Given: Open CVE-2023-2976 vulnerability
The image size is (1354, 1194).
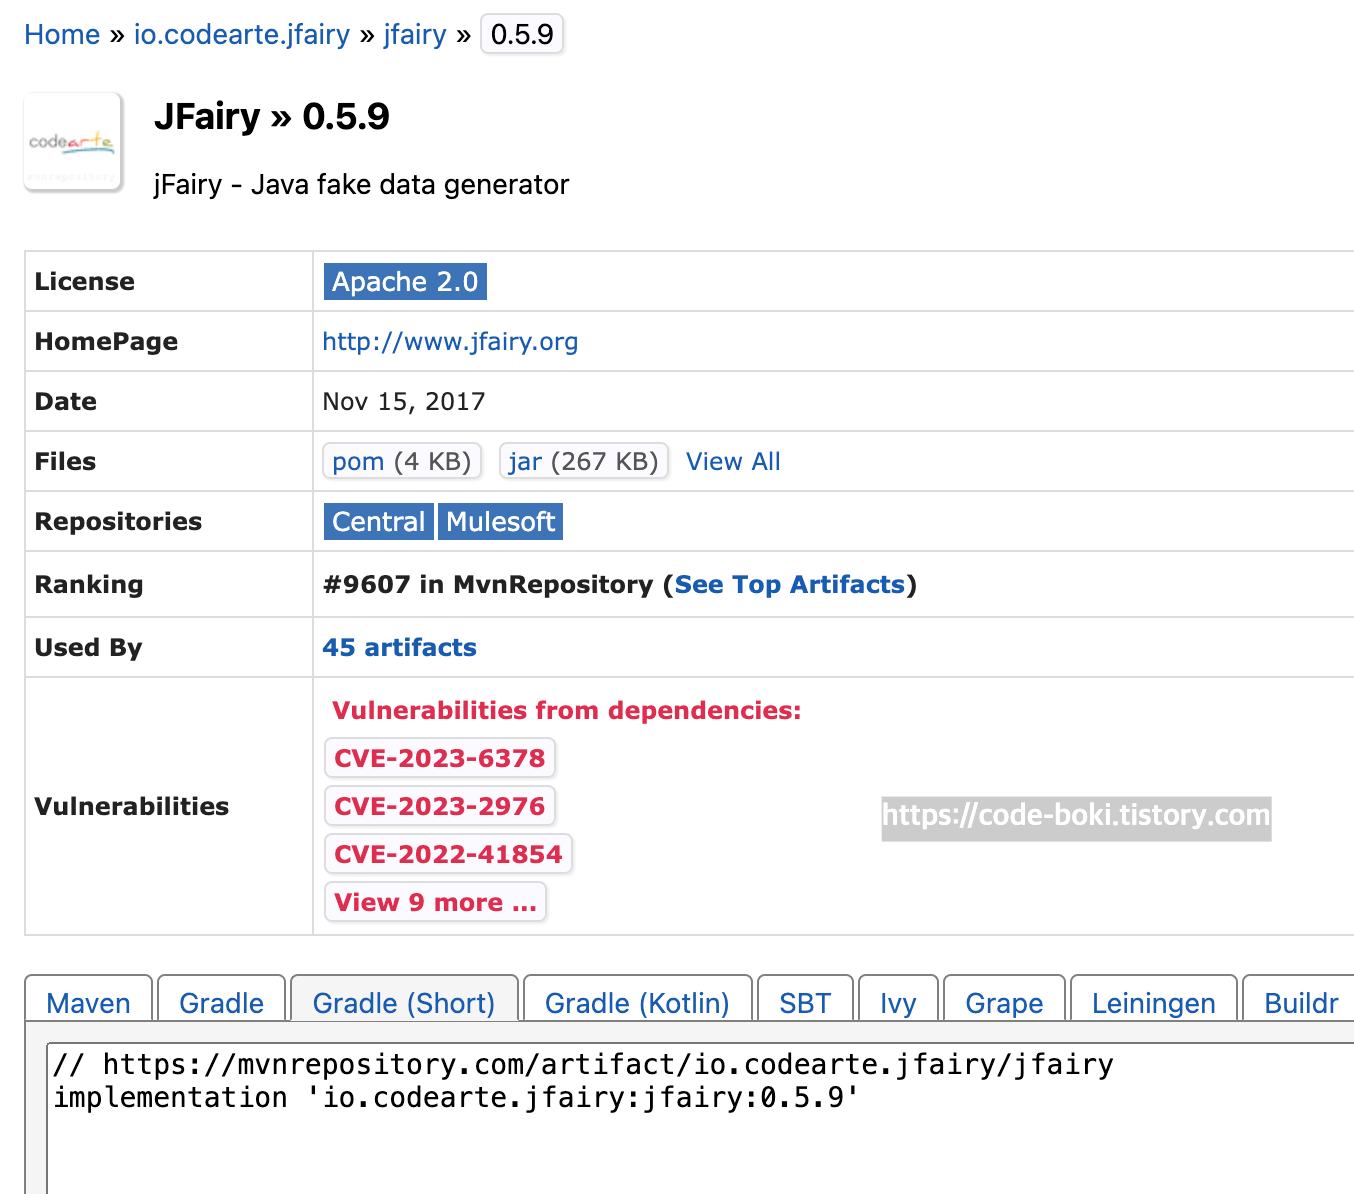Looking at the screenshot, I should point(440,806).
